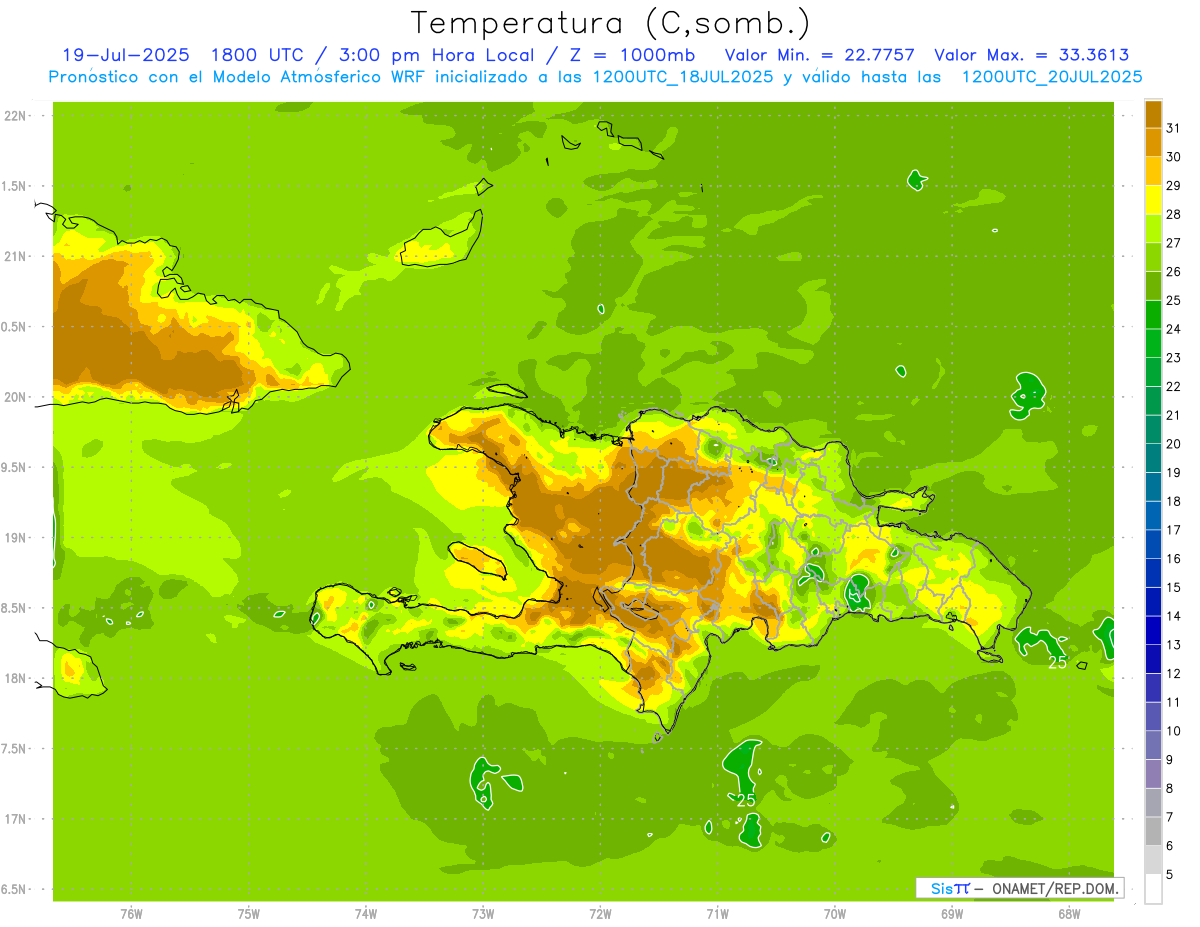
Task: Click the '25' contour label east of 68W
Action: tap(1057, 662)
